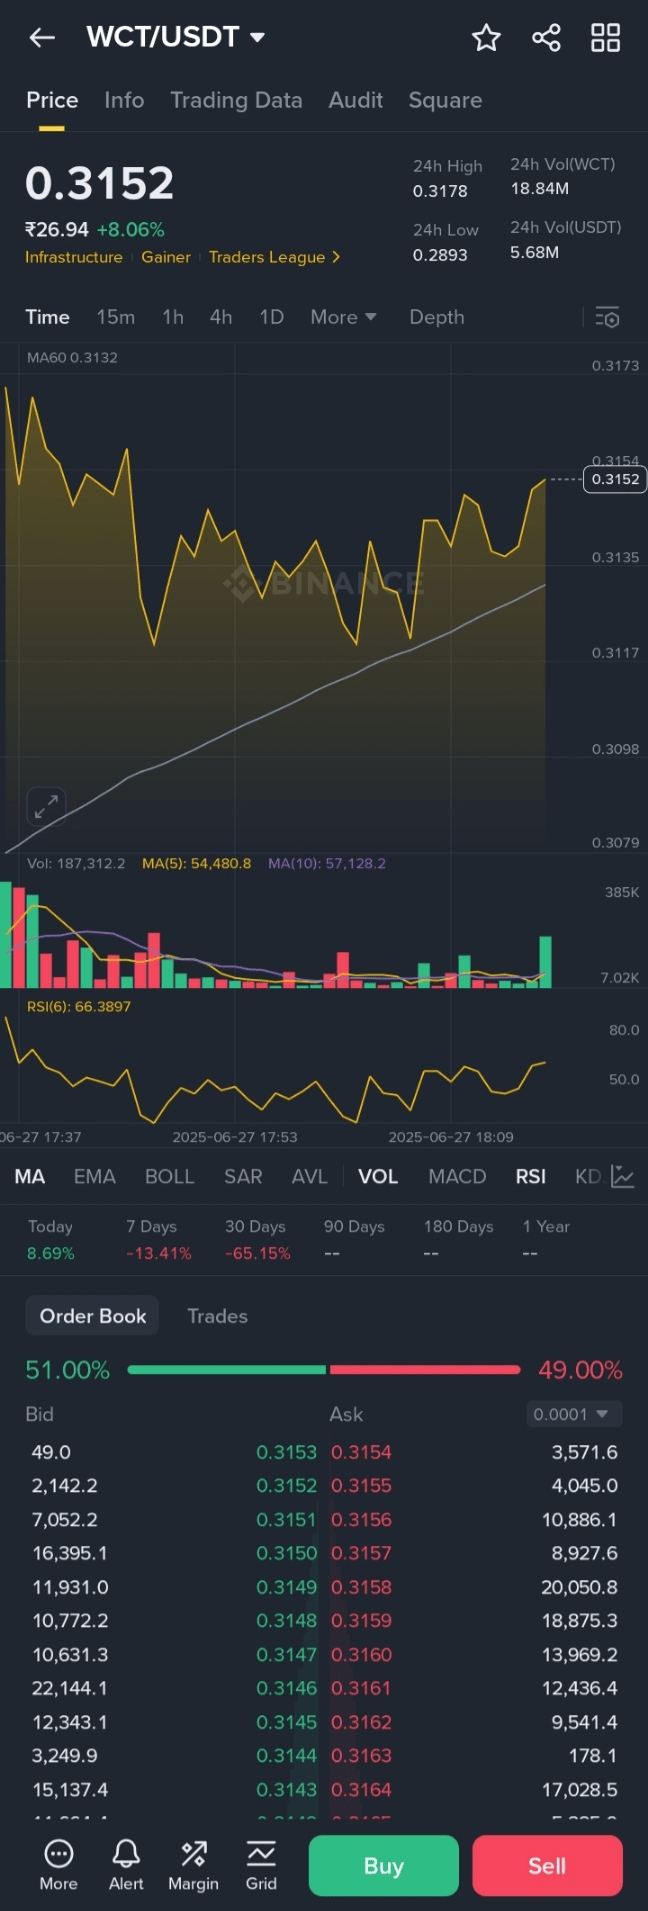Tap the back arrow icon
Image resolution: width=648 pixels, height=1911 pixels.
[42, 38]
